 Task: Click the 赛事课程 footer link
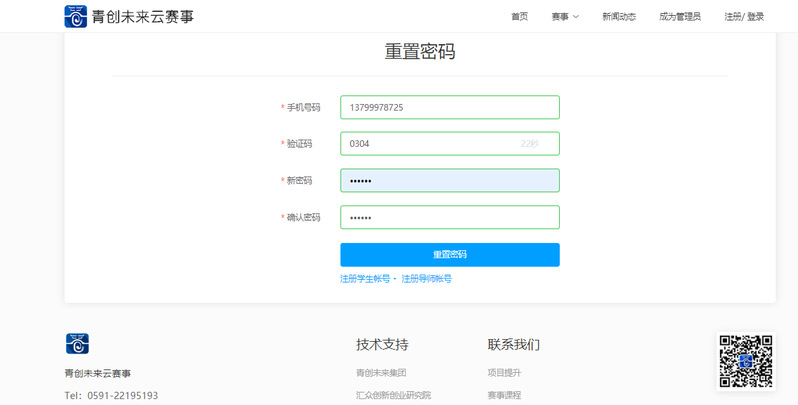[x=504, y=395]
